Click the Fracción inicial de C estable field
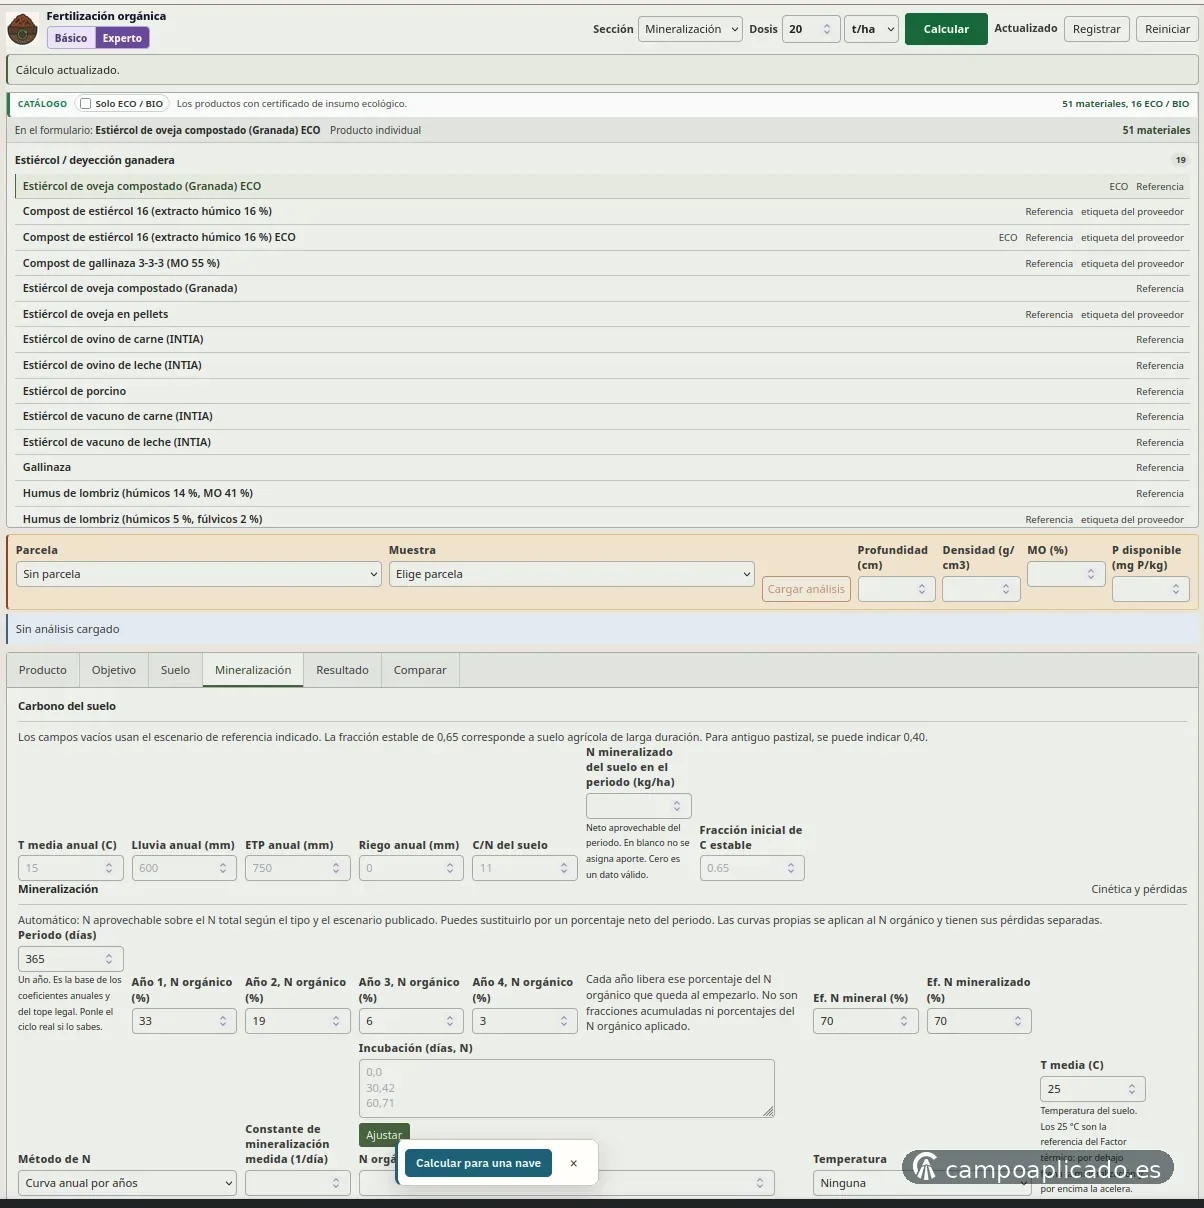Viewport: 1204px width, 1208px height. tap(752, 868)
